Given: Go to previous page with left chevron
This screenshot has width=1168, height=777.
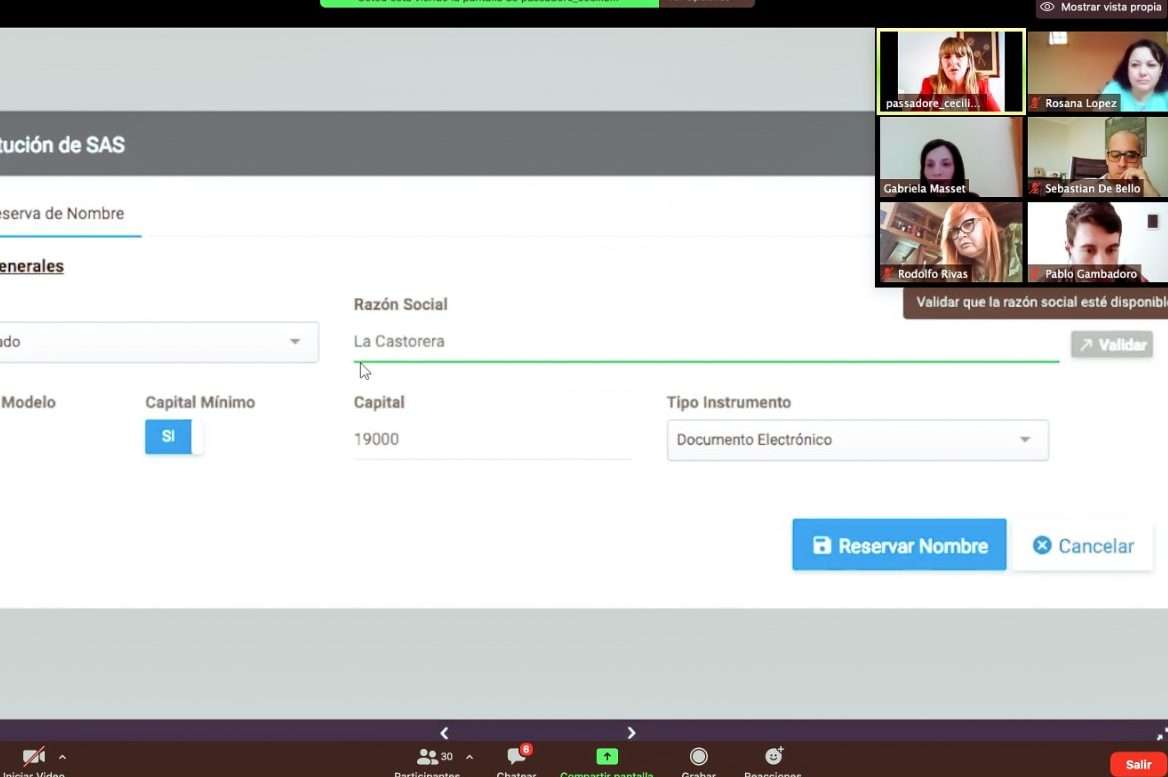Looking at the screenshot, I should (x=444, y=733).
